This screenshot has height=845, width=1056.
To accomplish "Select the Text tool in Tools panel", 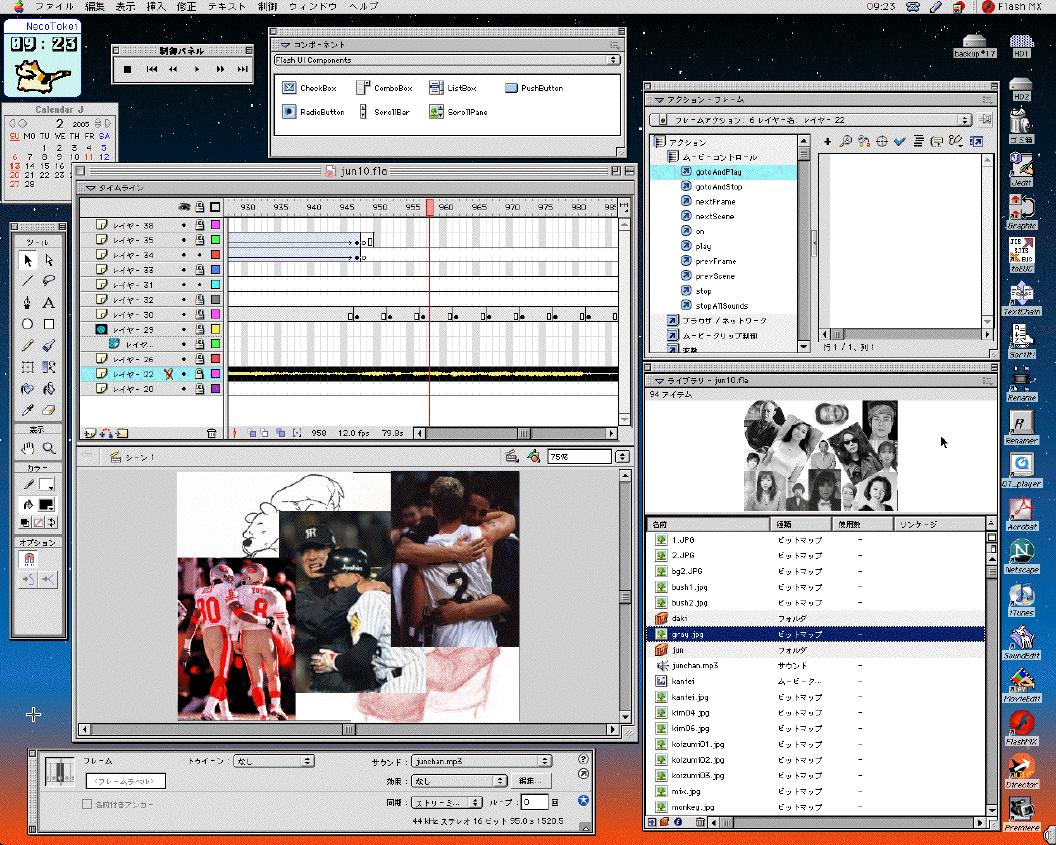I will pyautogui.click(x=48, y=303).
